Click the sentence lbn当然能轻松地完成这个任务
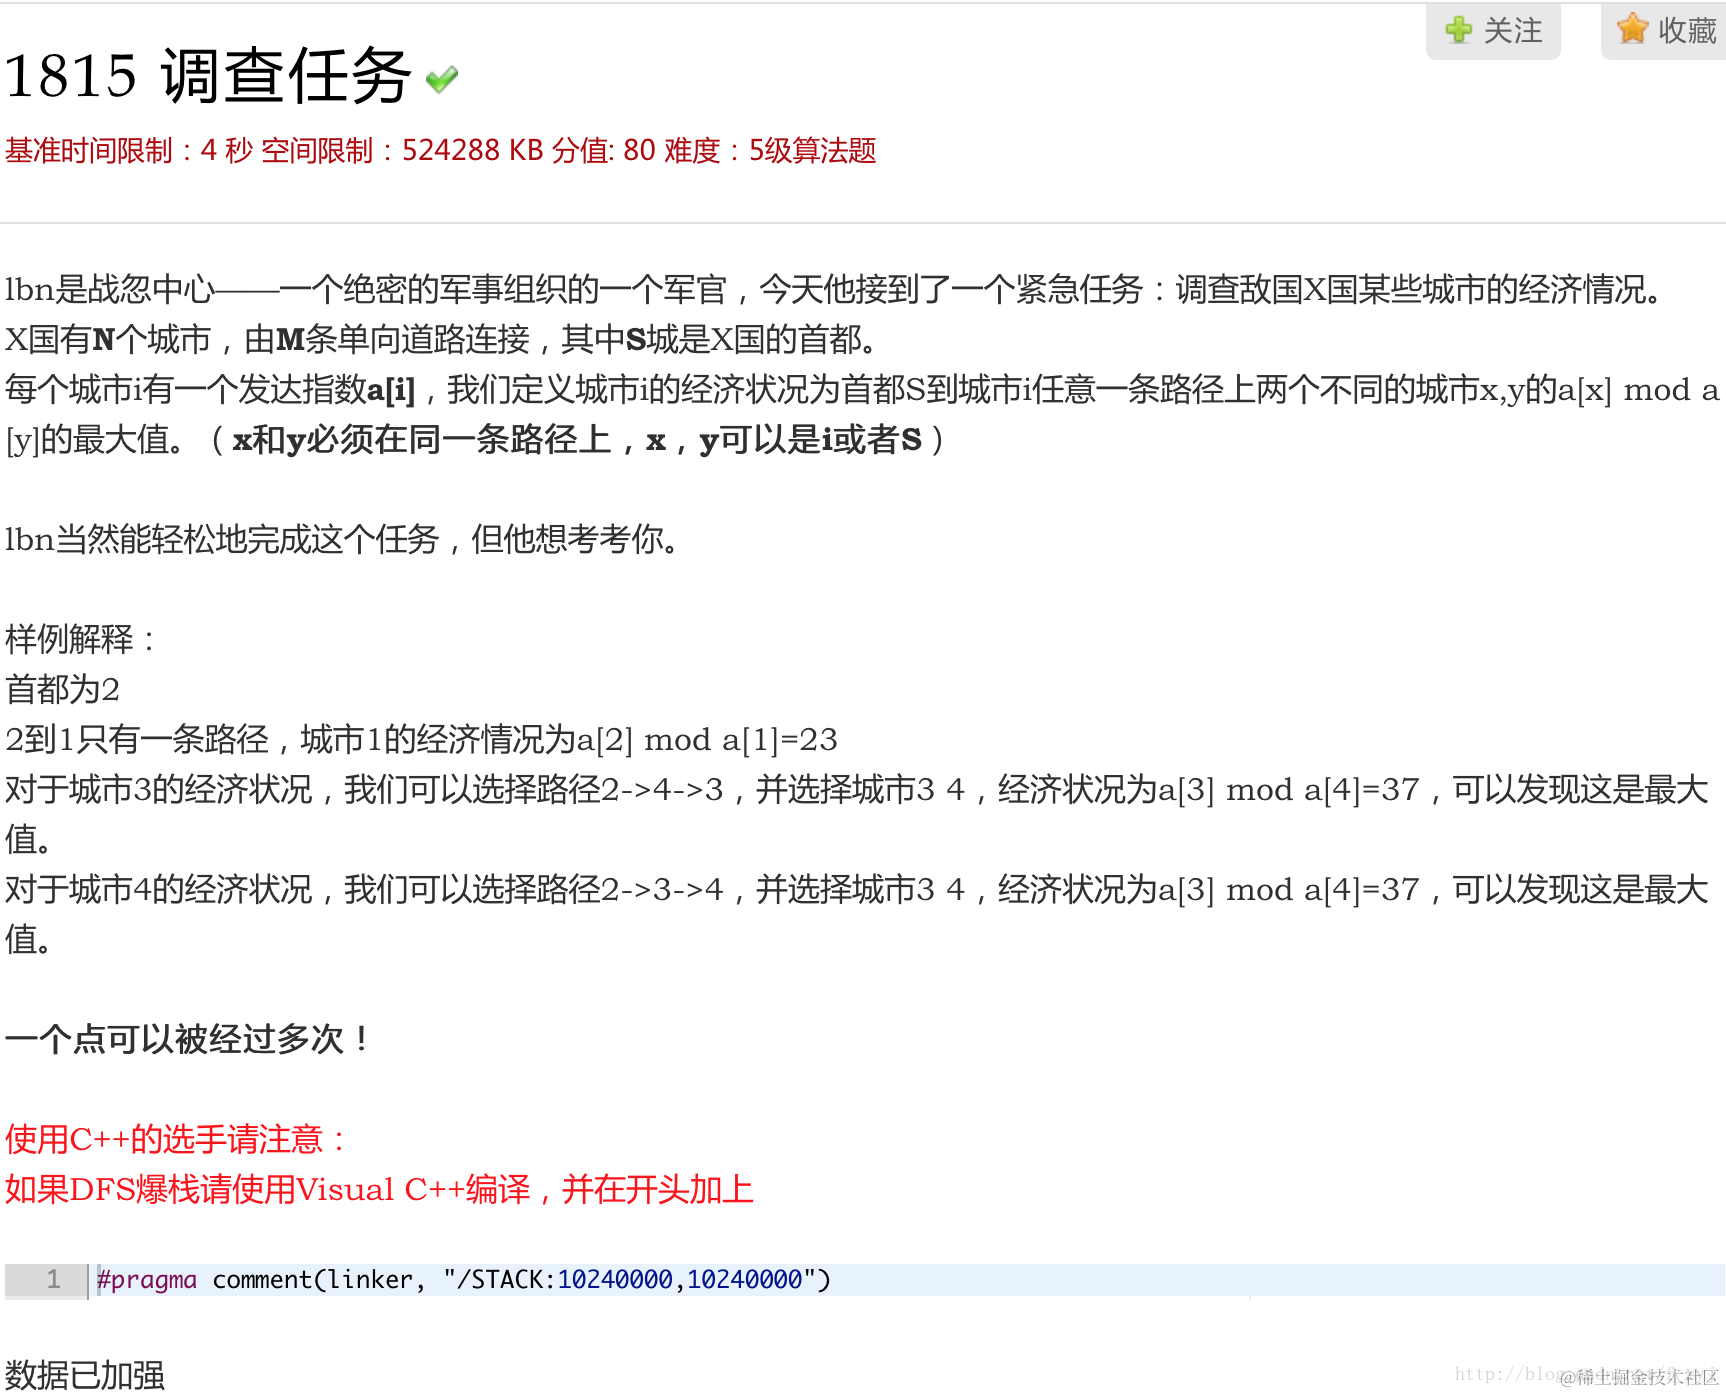 click(343, 539)
